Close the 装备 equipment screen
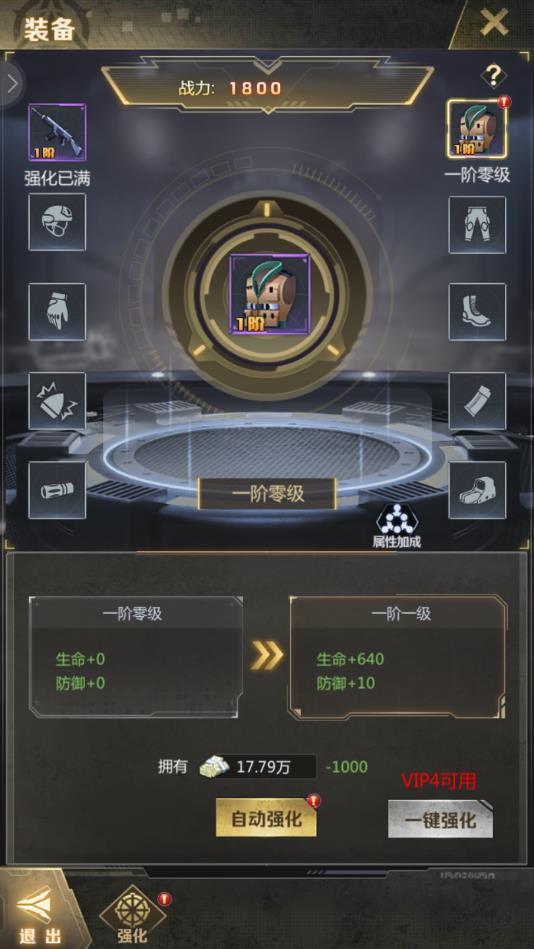This screenshot has height=949, width=534. (x=494, y=23)
